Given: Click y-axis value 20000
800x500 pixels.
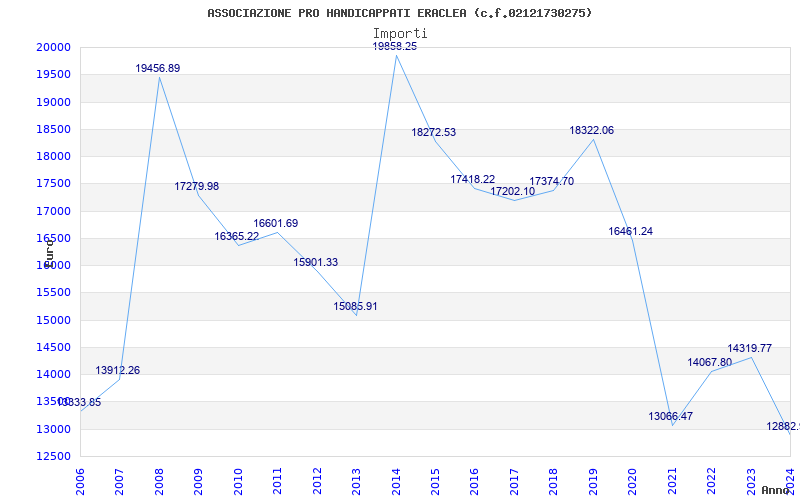Looking at the screenshot, I should [53, 47].
